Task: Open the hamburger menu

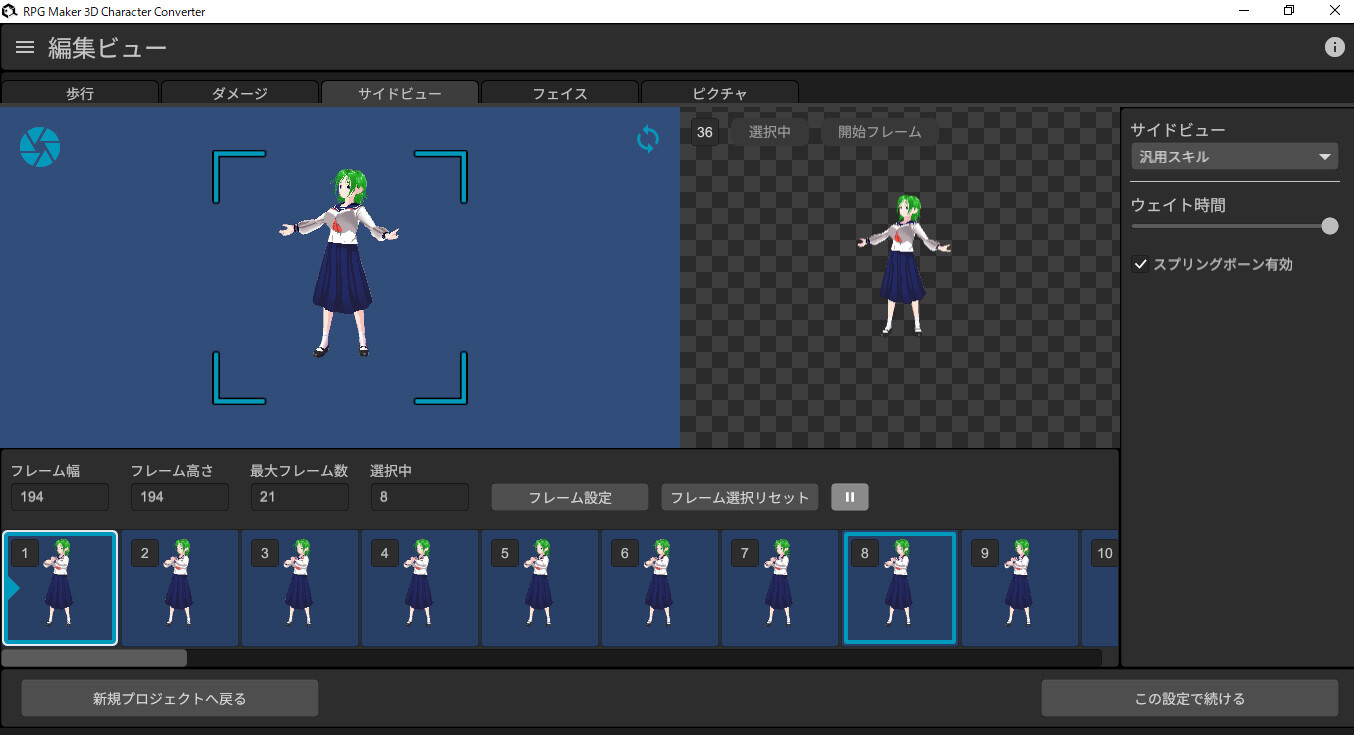Action: (x=24, y=46)
